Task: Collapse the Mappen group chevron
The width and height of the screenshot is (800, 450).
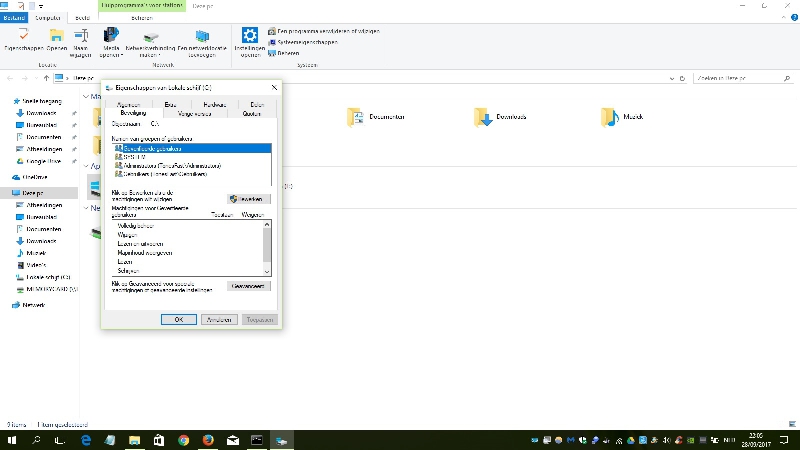Action: (85, 96)
